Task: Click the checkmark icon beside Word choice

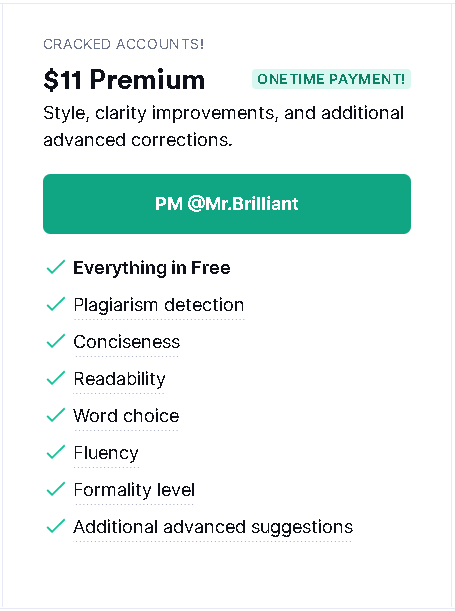Action: (55, 415)
